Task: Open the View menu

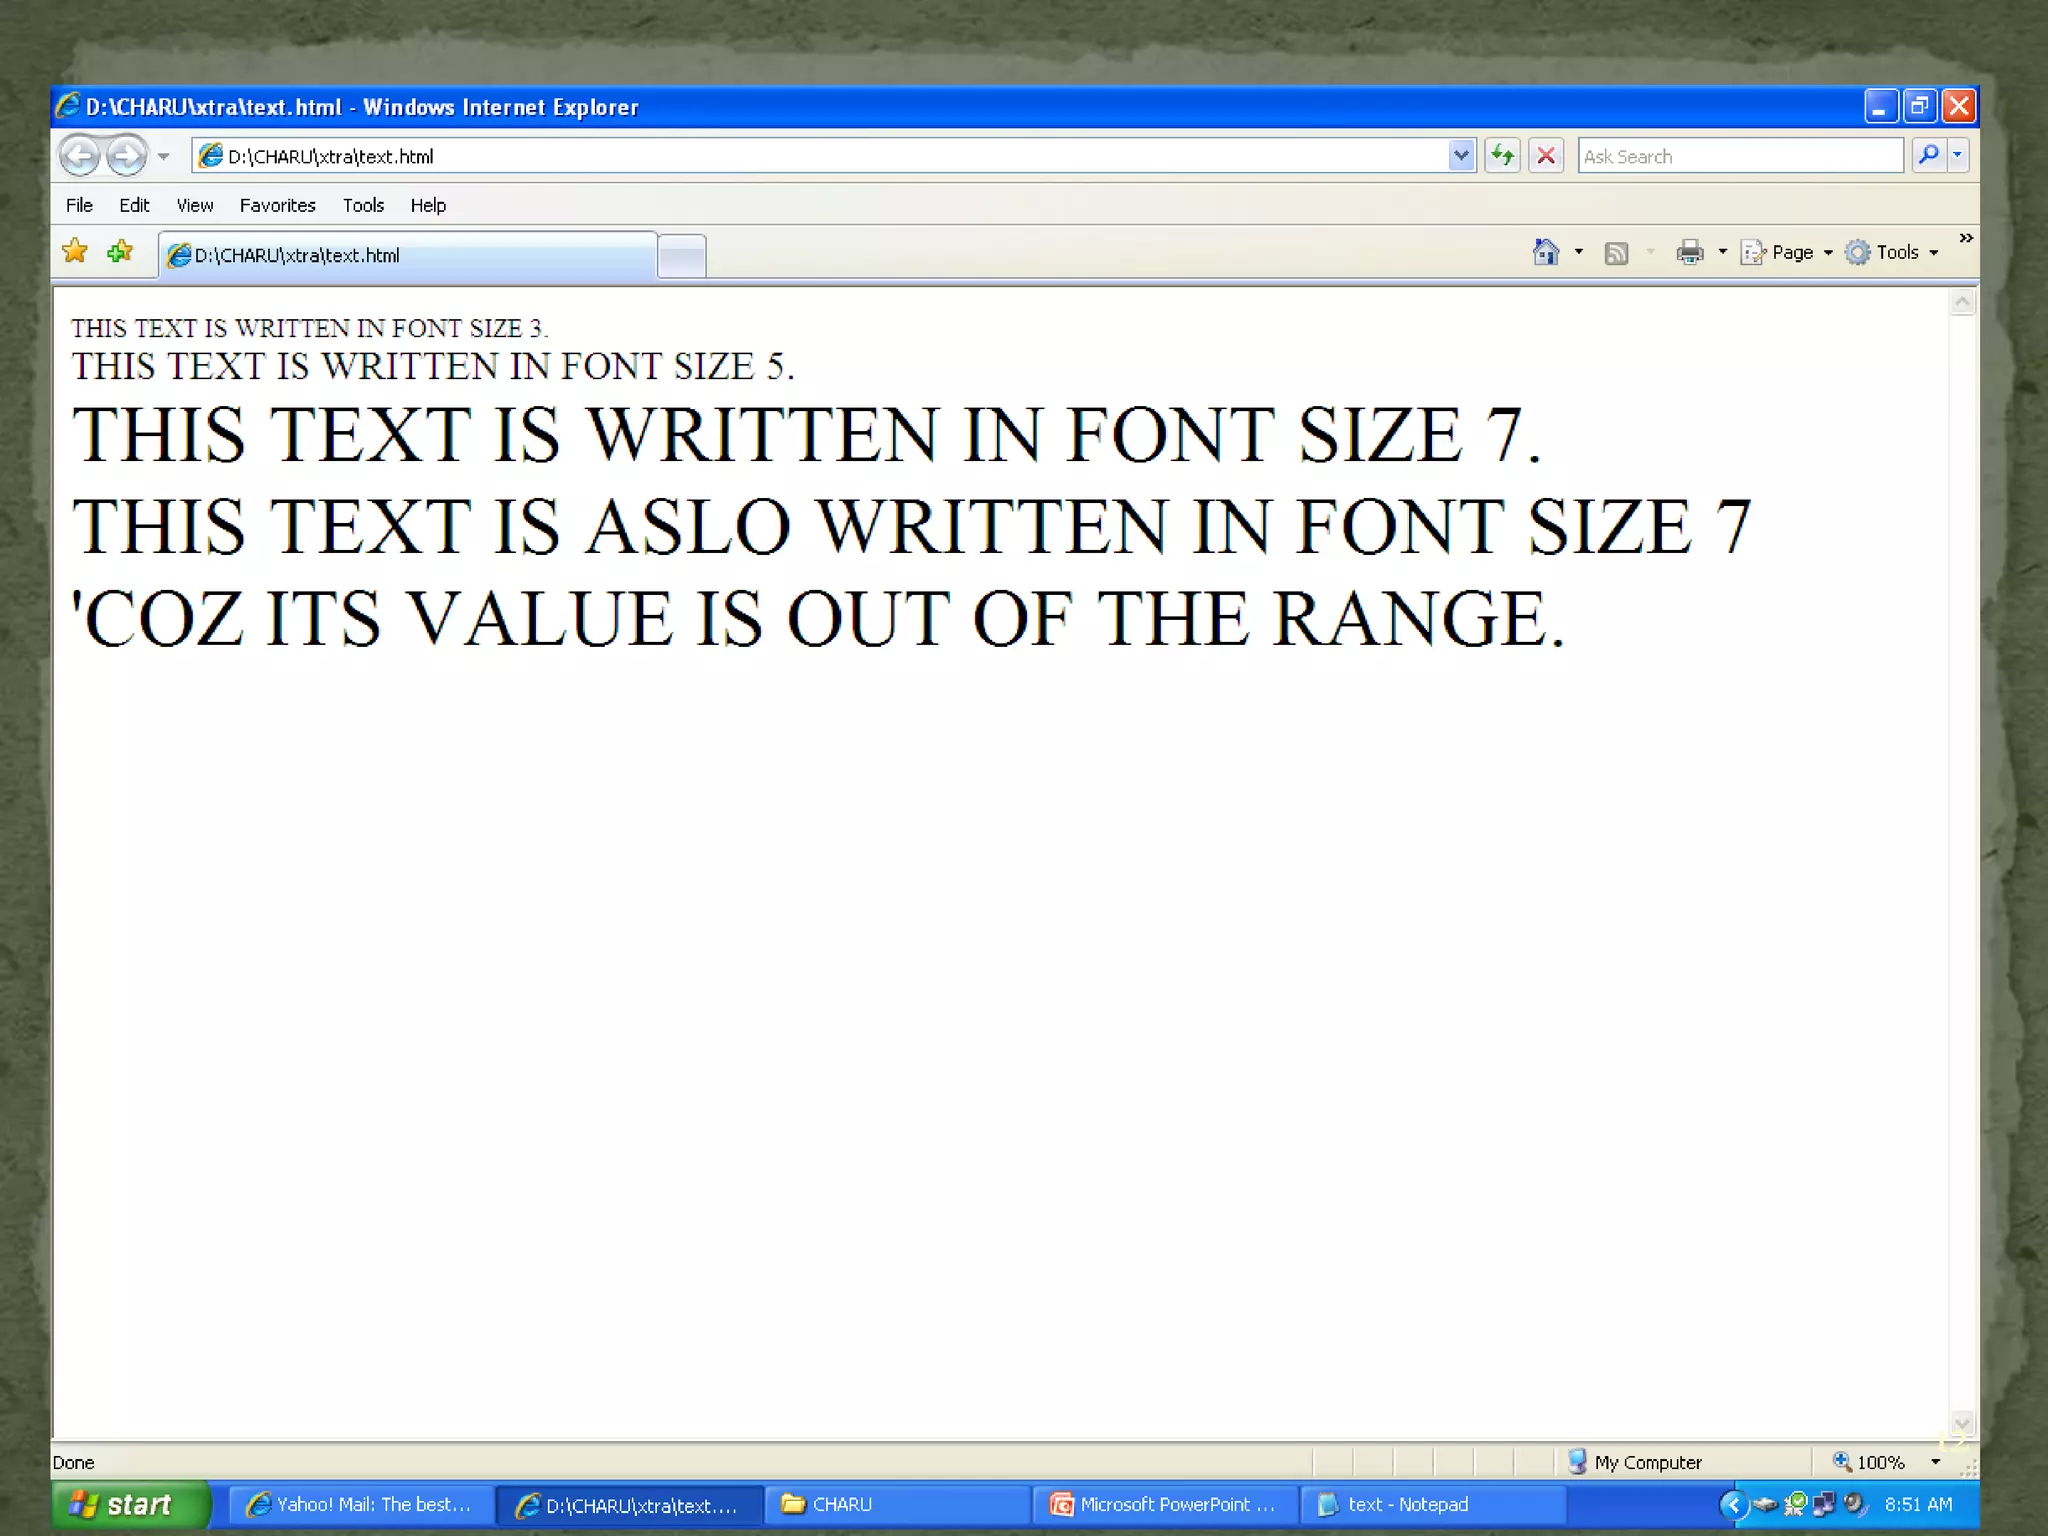Action: (x=194, y=205)
